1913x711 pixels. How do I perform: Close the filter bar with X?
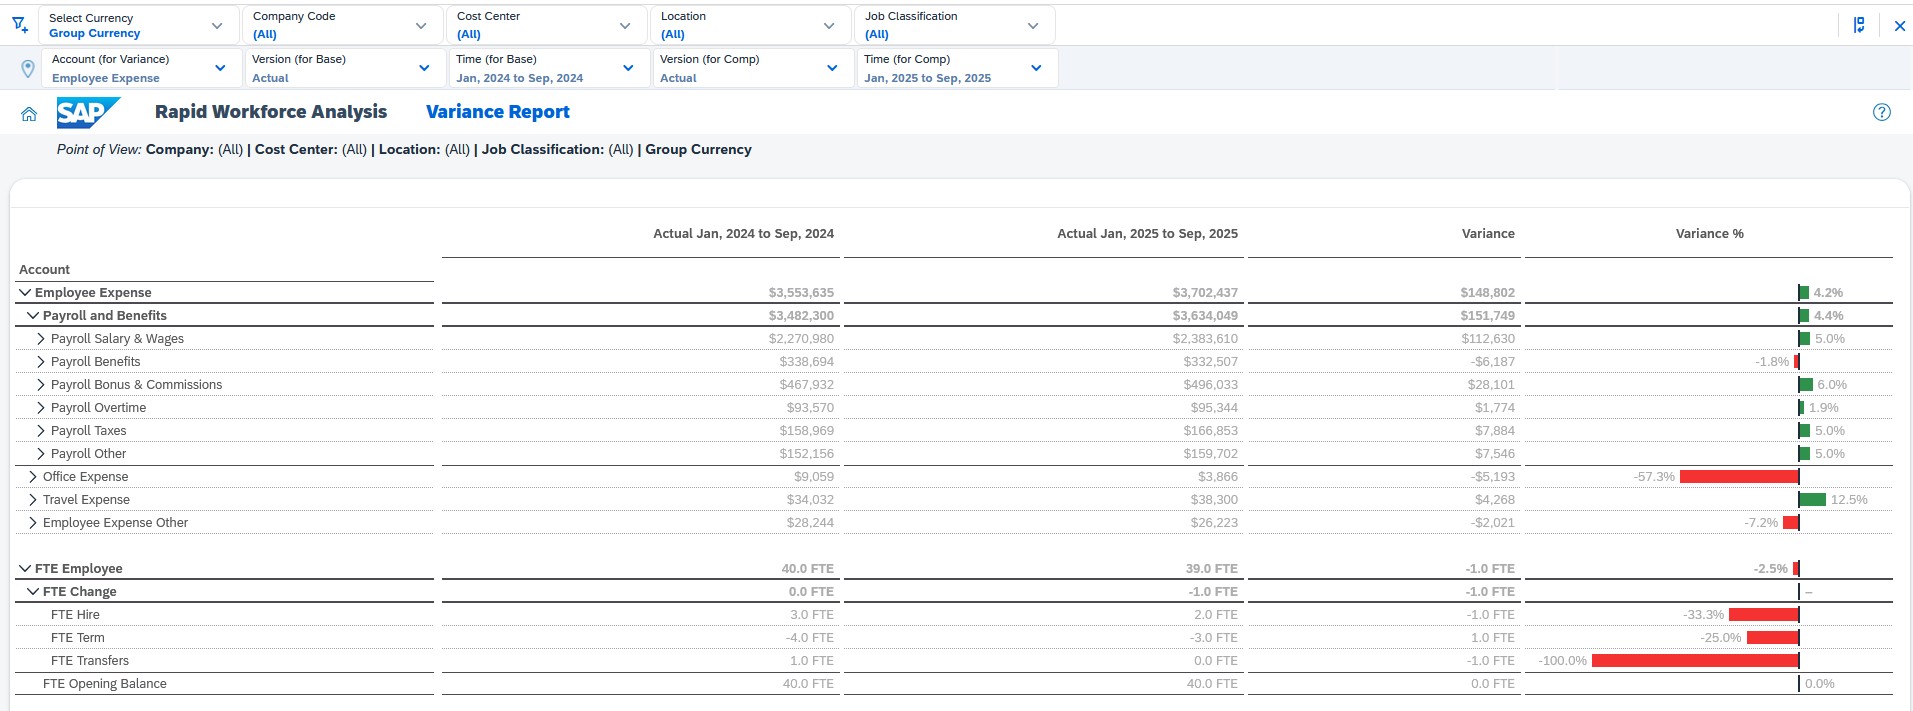pos(1899,26)
